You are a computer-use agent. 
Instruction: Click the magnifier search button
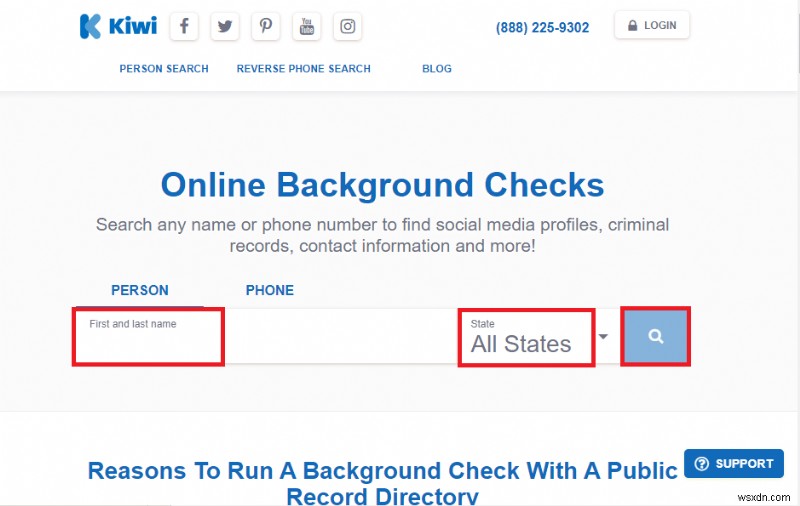pos(656,336)
